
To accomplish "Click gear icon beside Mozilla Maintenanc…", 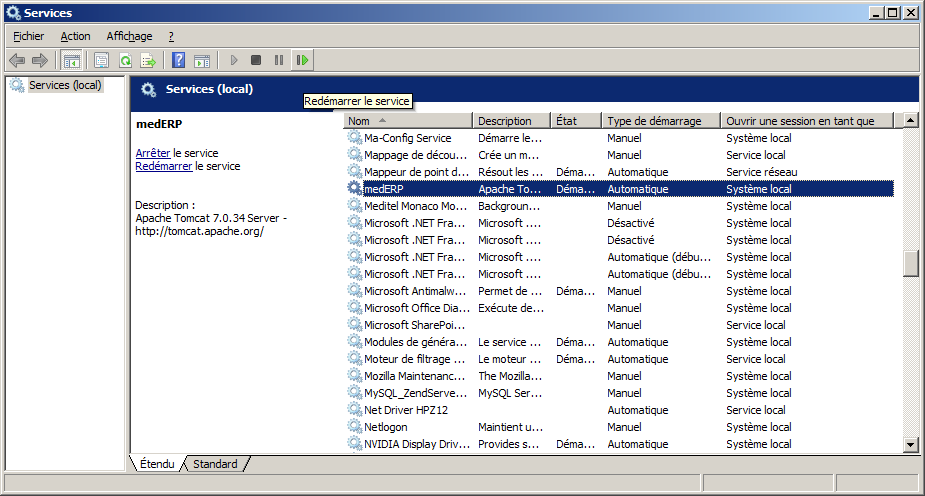I will (354, 375).
